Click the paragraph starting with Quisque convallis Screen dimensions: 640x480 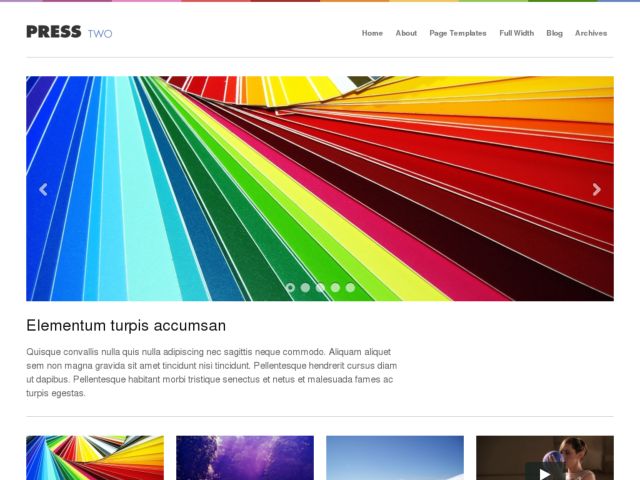tap(212, 372)
